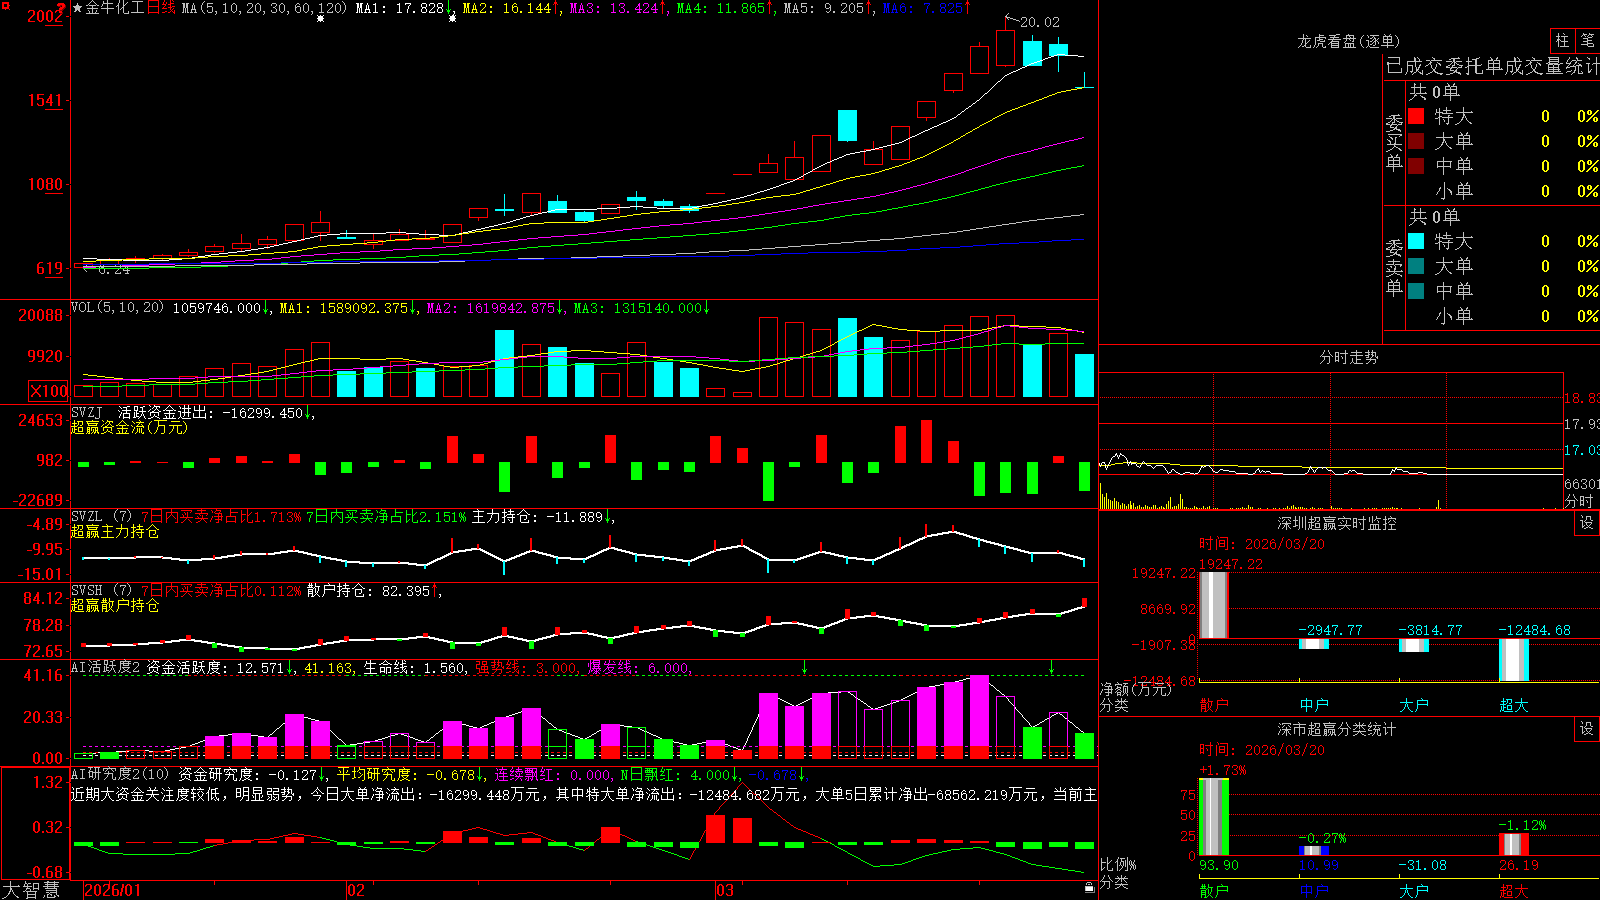Viewport: 1600px width, 900px height.
Task: Click the red 特大 buy-order color swatch
Action: [x=1416, y=116]
